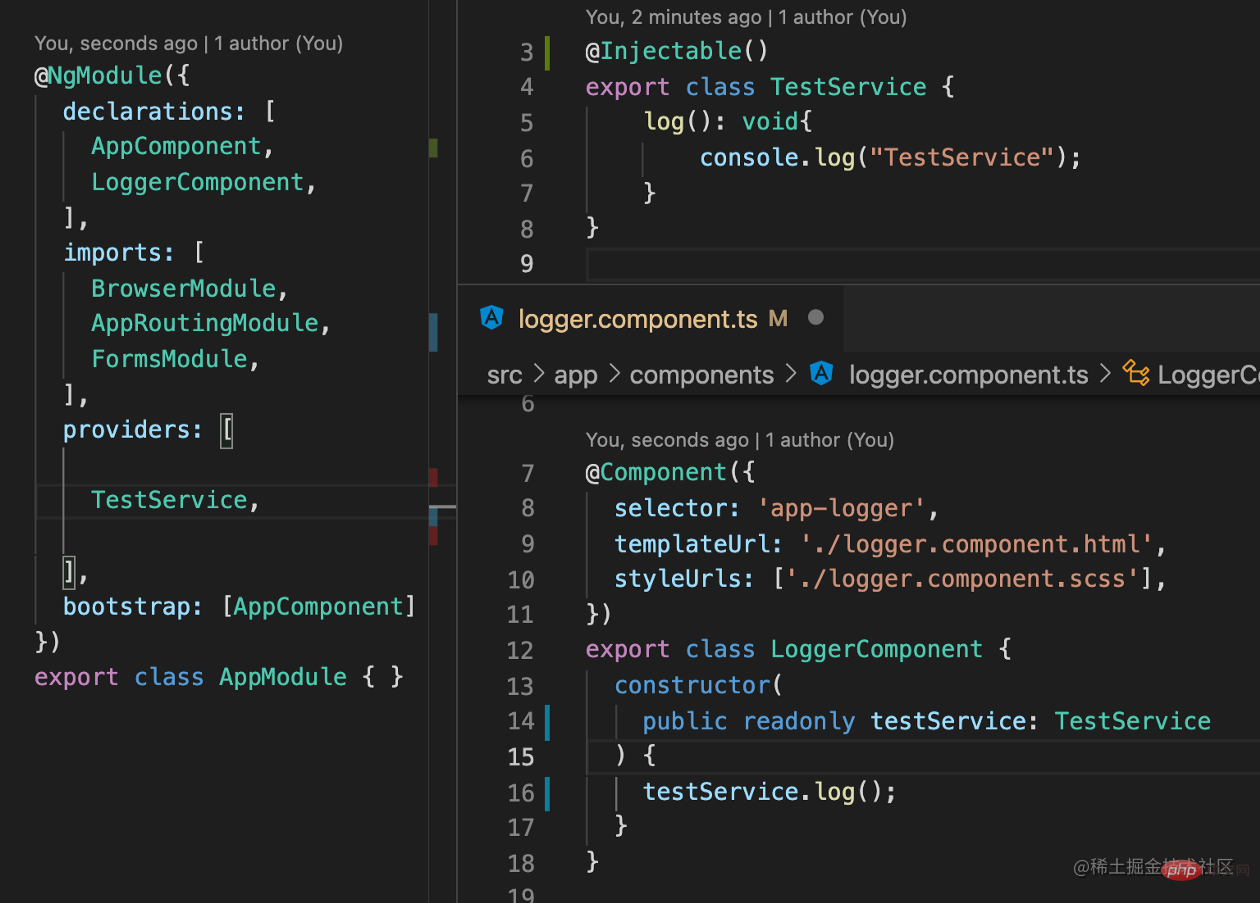Click green marker in left editor overview ruler

point(433,148)
